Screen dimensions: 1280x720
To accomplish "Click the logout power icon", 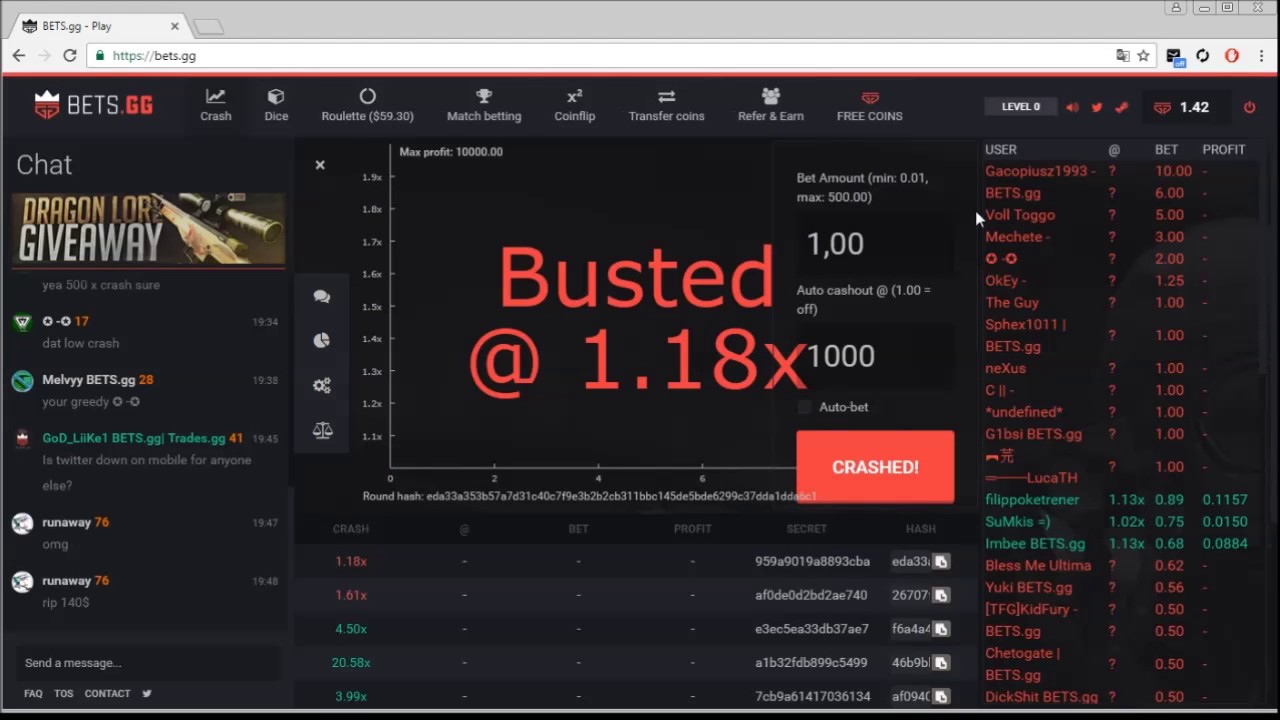I will 1249,107.
